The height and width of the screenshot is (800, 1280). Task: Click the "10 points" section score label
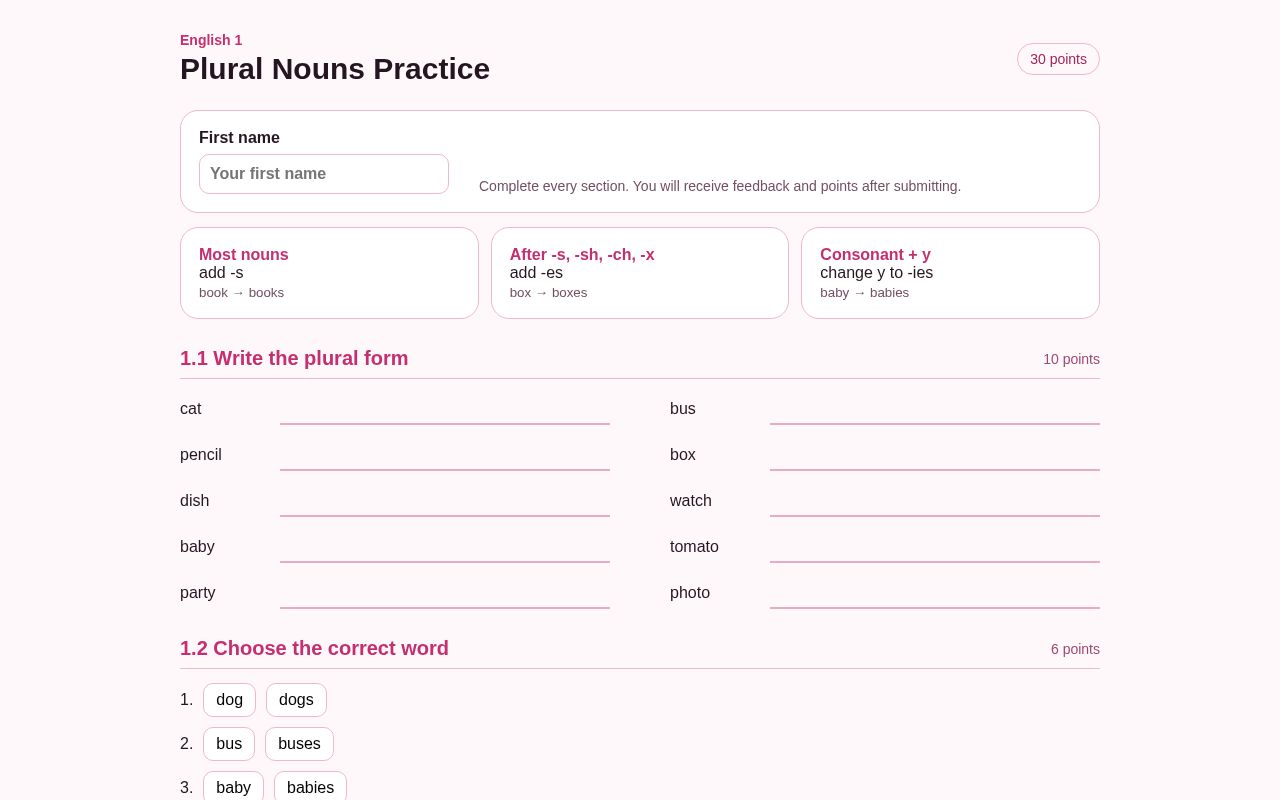(x=1071, y=359)
